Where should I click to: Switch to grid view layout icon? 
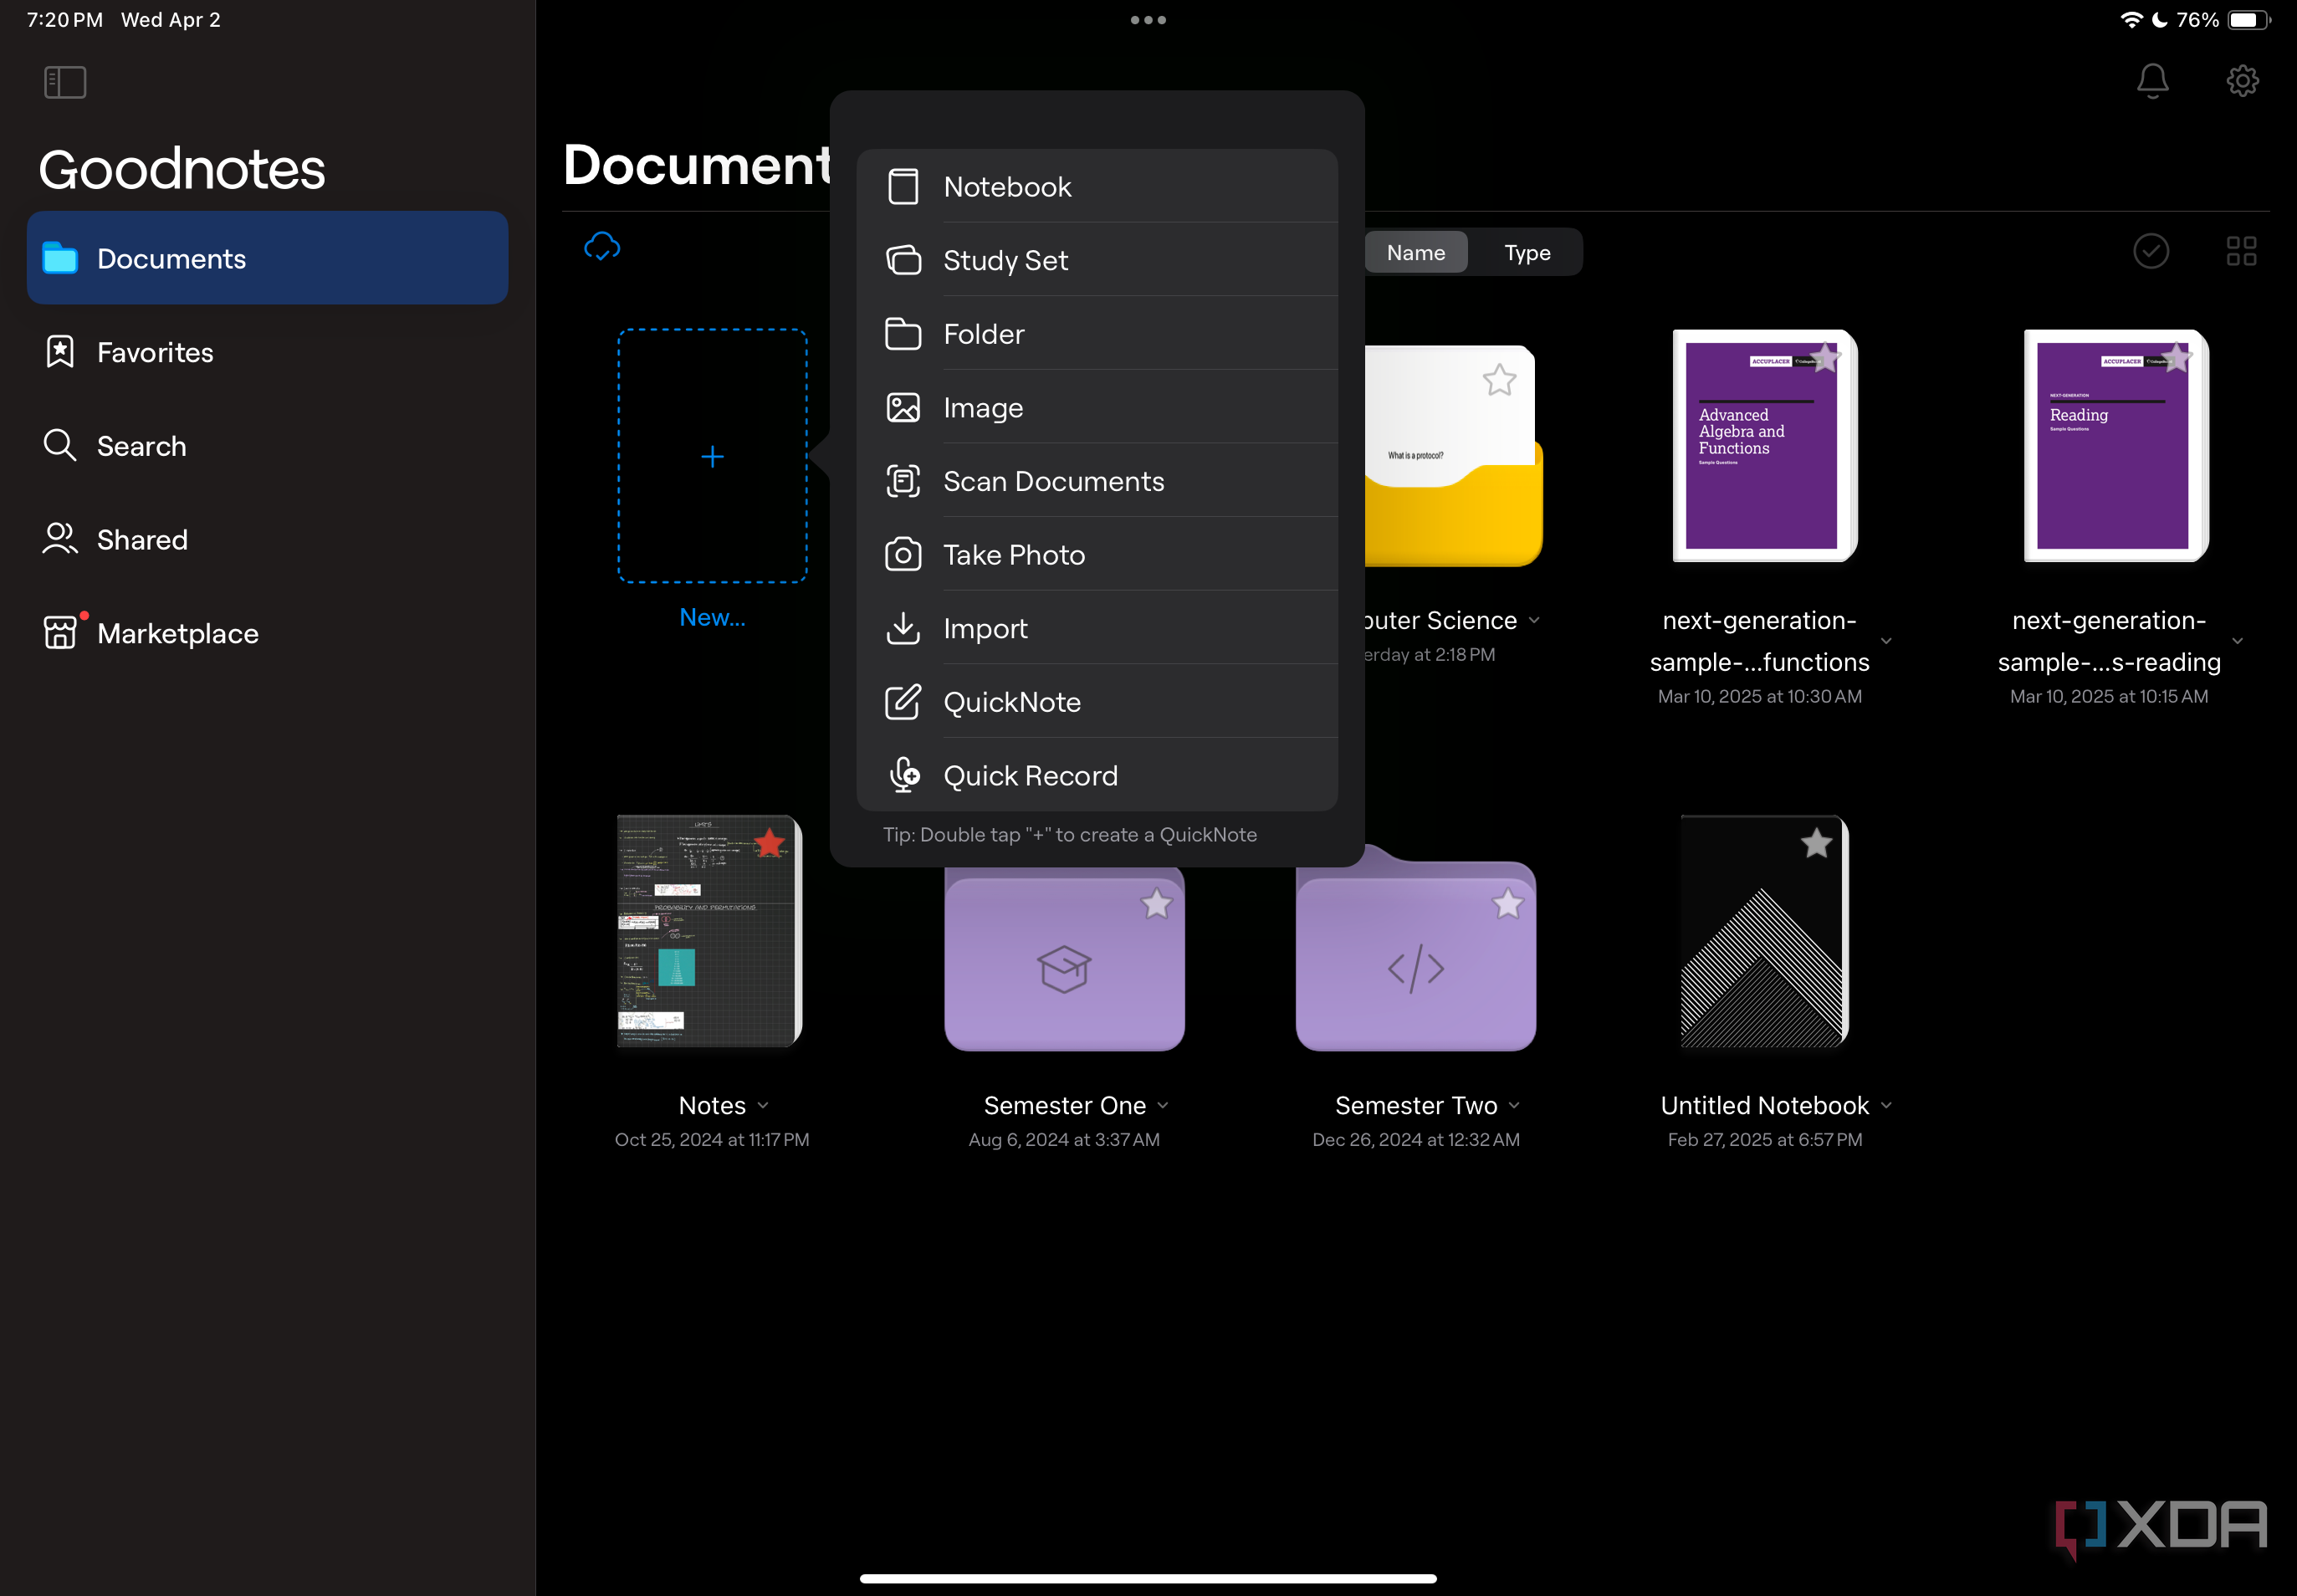click(2241, 251)
